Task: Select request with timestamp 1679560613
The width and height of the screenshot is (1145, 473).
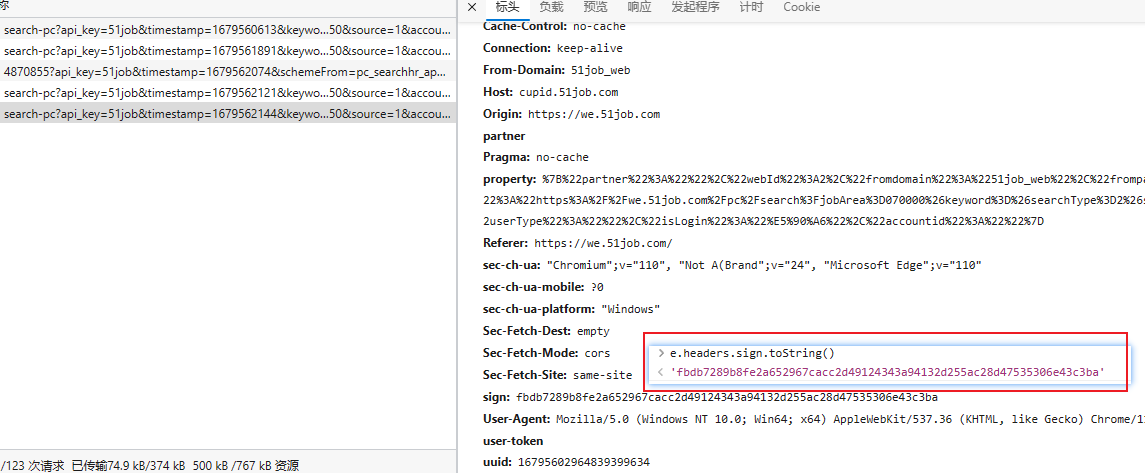Action: [x=227, y=30]
